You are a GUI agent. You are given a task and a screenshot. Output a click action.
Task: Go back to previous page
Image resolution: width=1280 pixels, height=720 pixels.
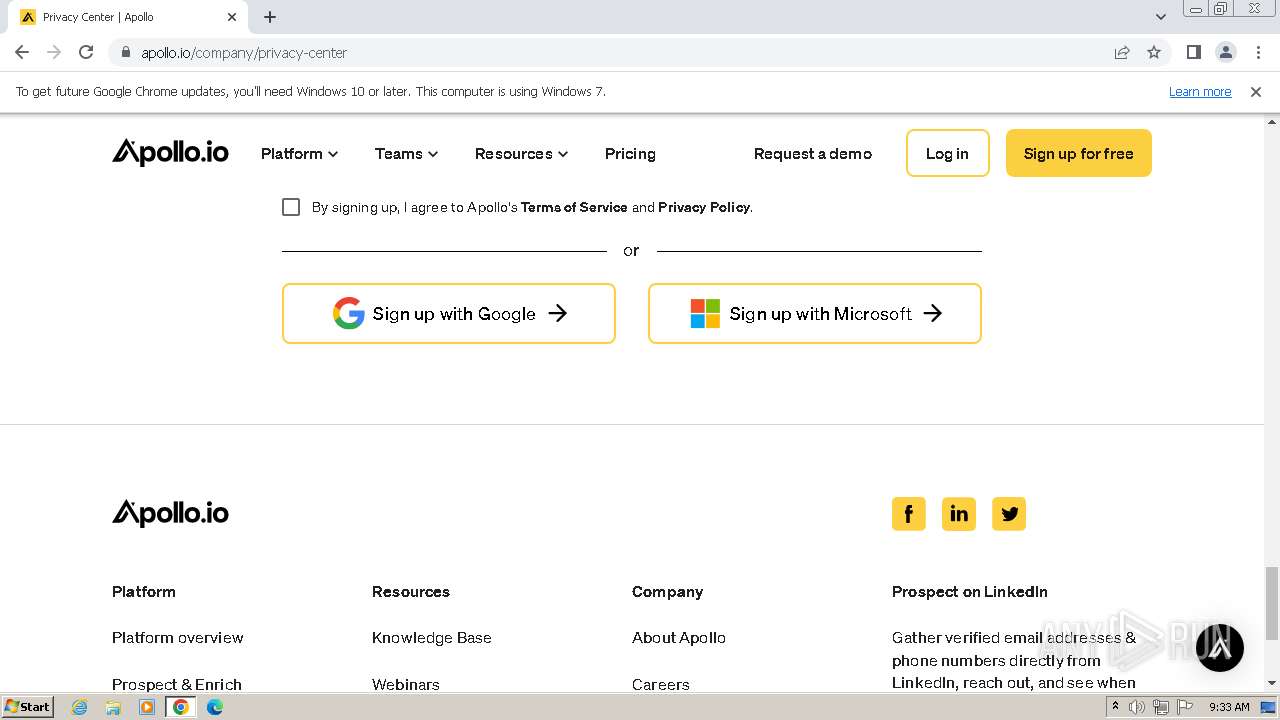pos(22,52)
